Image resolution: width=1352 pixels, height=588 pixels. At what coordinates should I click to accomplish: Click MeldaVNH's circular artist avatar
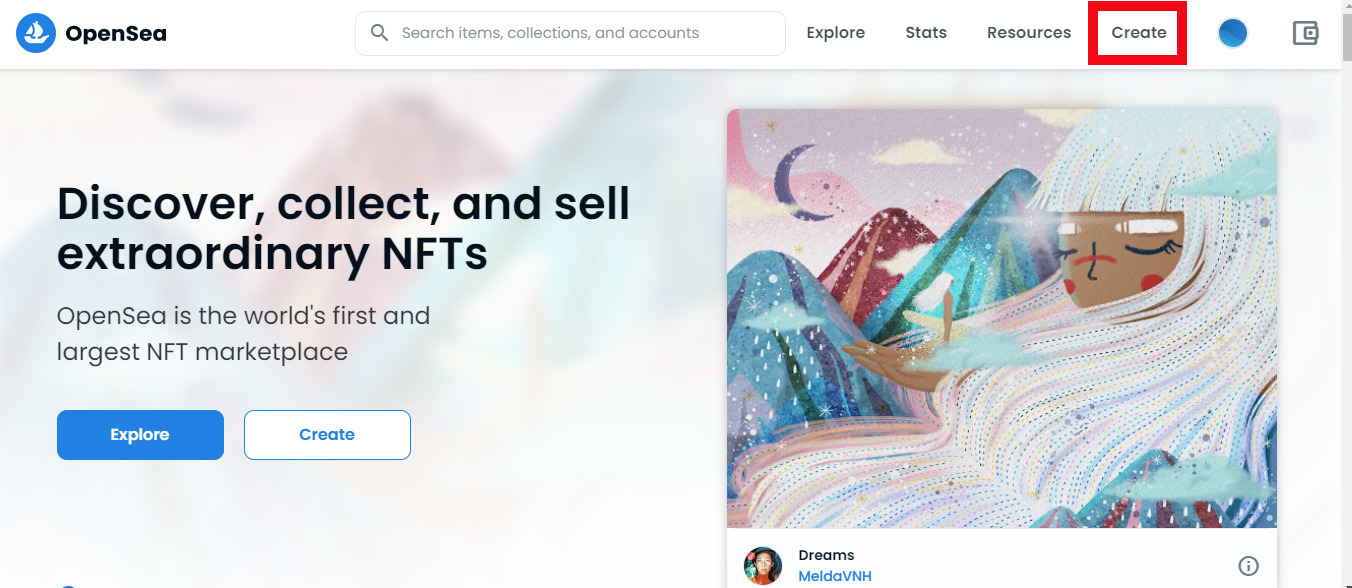coord(763,566)
